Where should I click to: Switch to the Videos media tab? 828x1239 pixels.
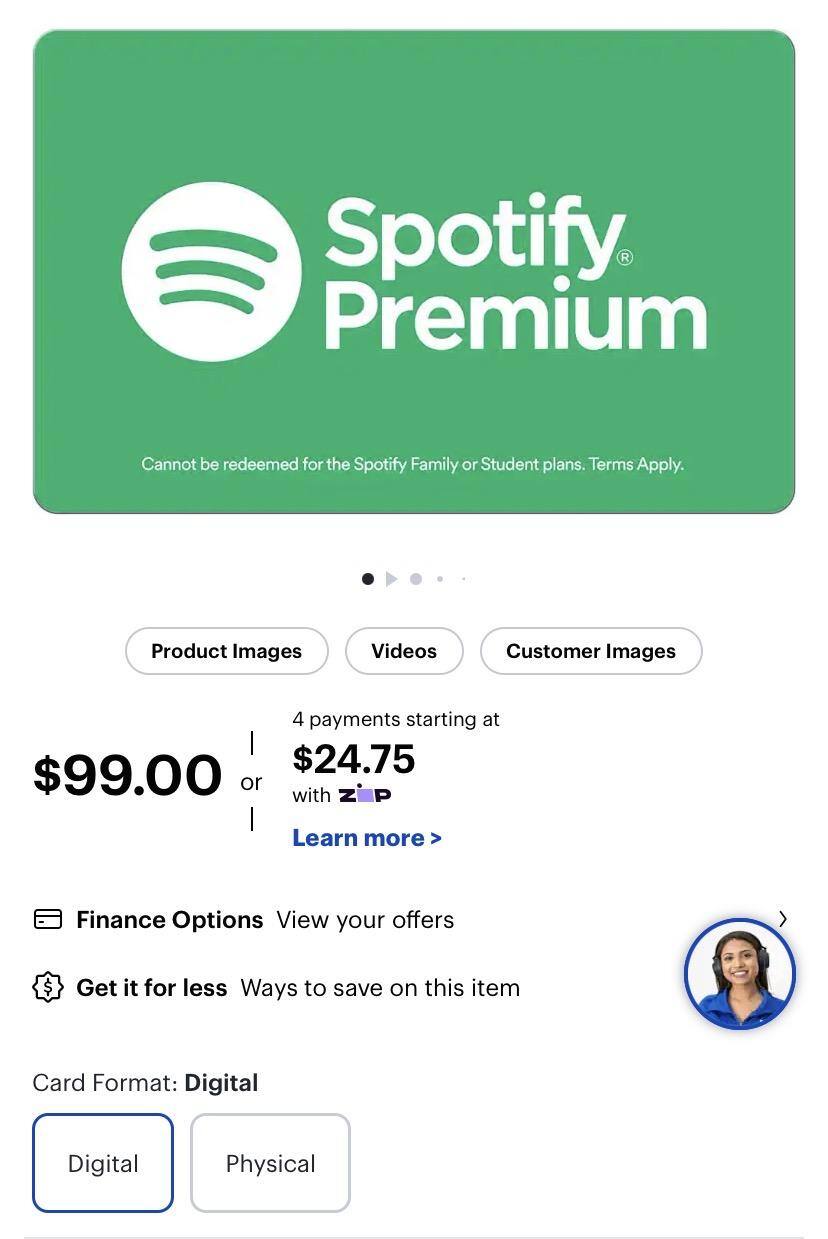coord(404,651)
